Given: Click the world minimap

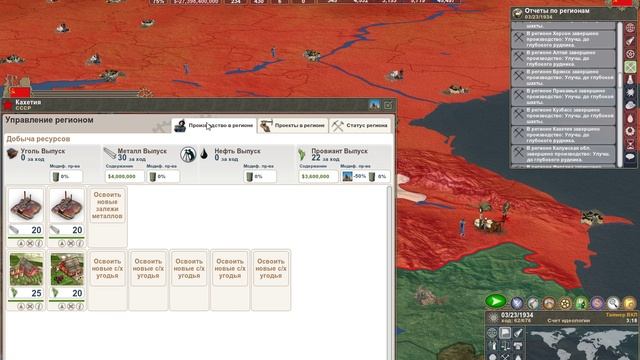Looking at the screenshot, I should (582, 344).
